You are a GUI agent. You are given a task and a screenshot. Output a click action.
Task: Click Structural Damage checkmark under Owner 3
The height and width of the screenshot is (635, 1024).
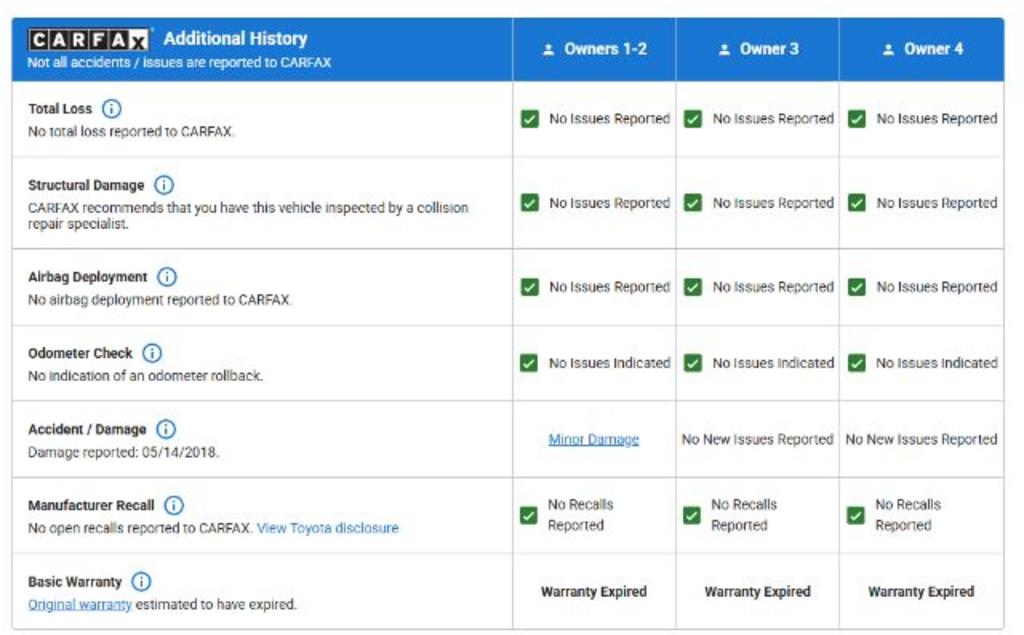692,203
